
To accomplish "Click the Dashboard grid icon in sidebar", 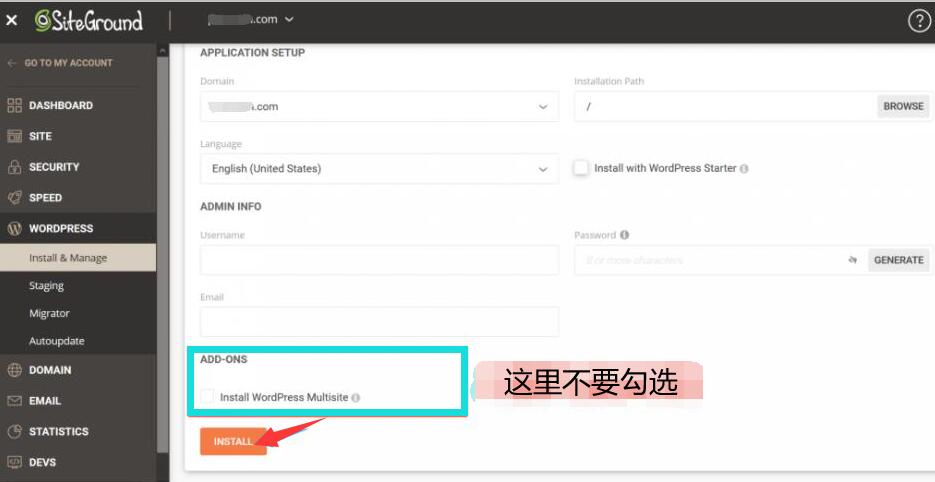I will [14, 105].
